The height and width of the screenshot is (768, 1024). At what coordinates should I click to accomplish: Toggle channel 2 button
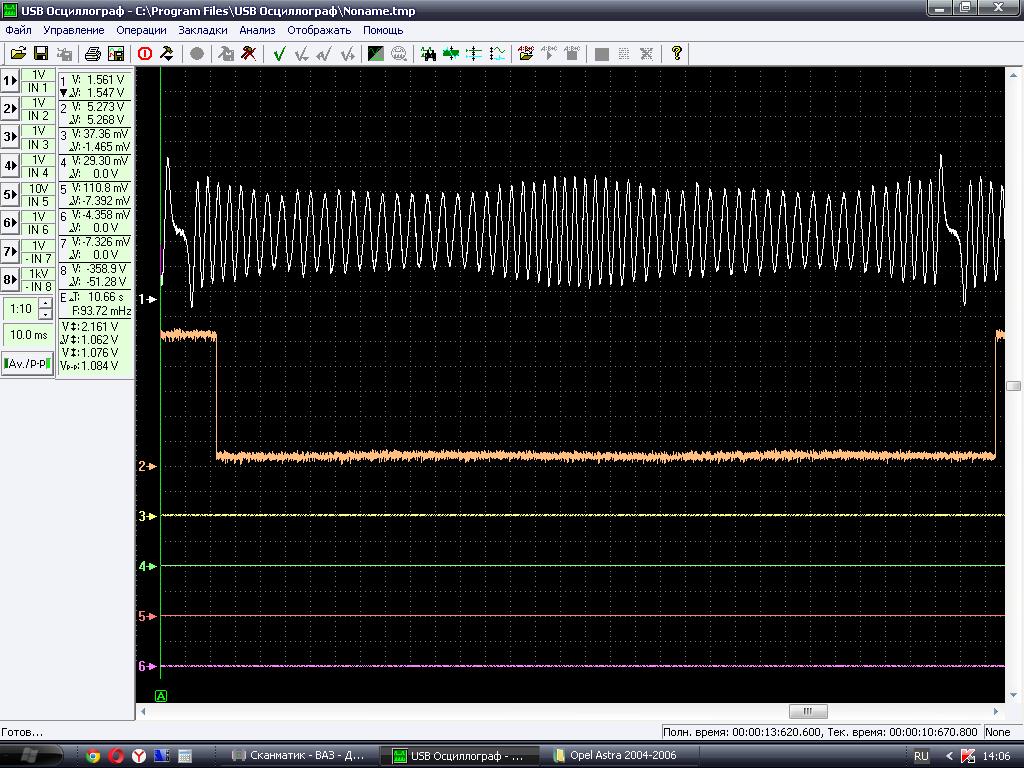(x=10, y=109)
